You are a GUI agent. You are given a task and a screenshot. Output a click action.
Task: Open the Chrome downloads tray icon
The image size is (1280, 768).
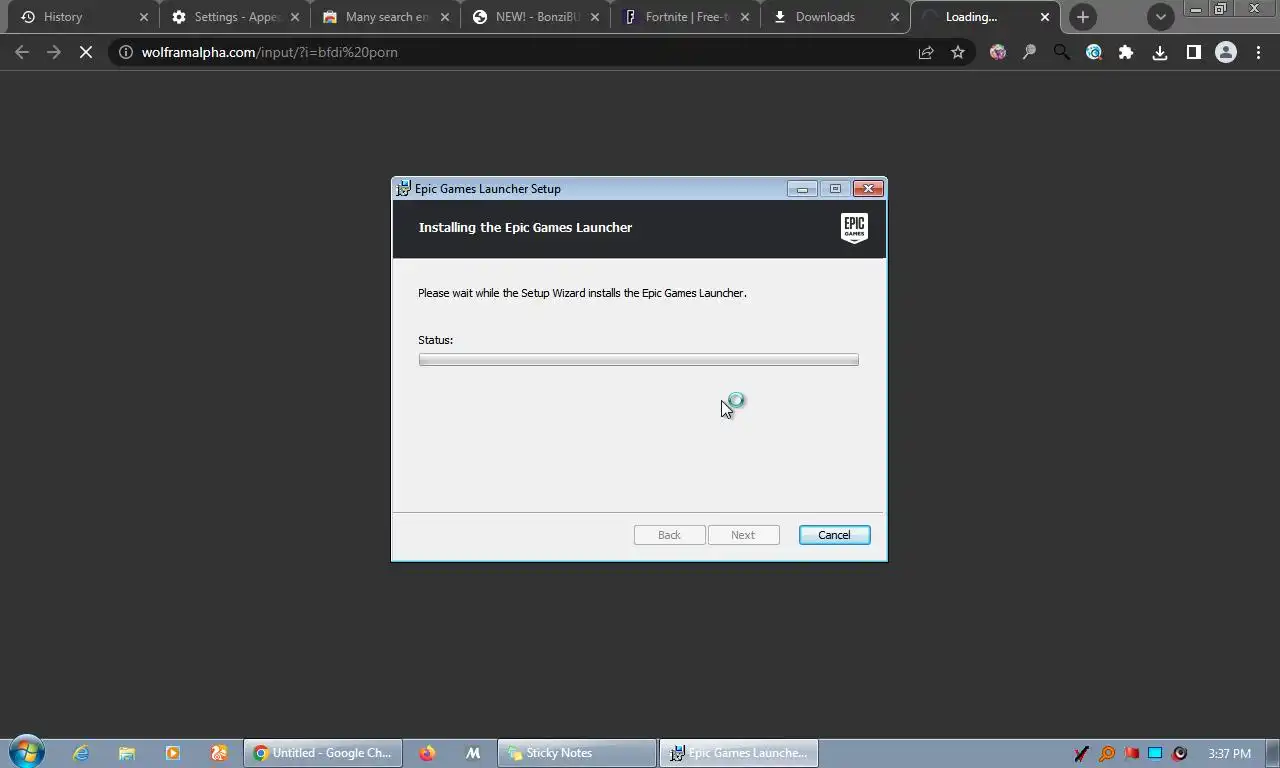(1160, 52)
